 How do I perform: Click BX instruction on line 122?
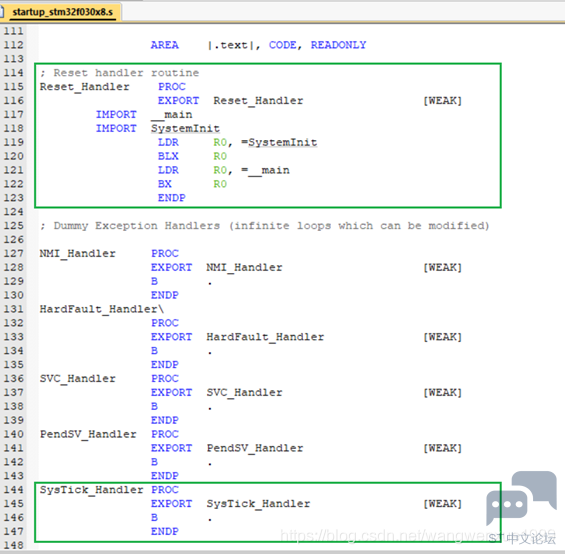[x=165, y=184]
